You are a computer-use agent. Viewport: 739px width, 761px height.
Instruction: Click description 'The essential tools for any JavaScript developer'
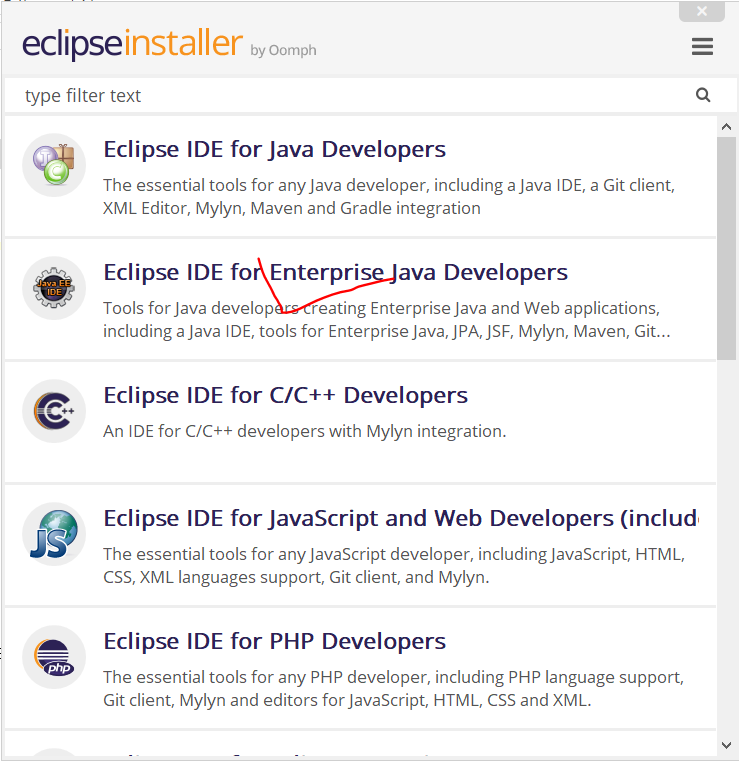pyautogui.click(x=394, y=565)
